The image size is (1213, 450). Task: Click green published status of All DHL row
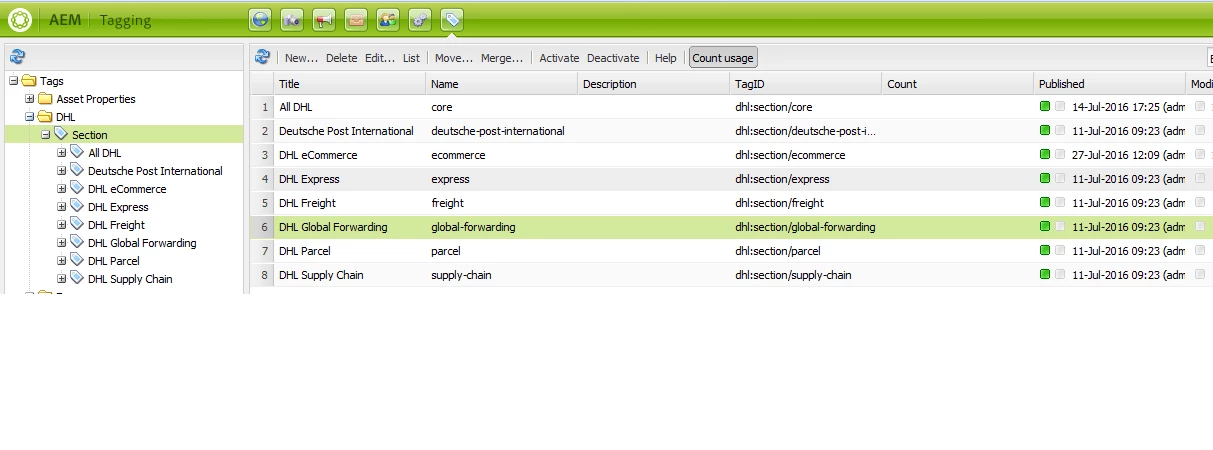1045,106
